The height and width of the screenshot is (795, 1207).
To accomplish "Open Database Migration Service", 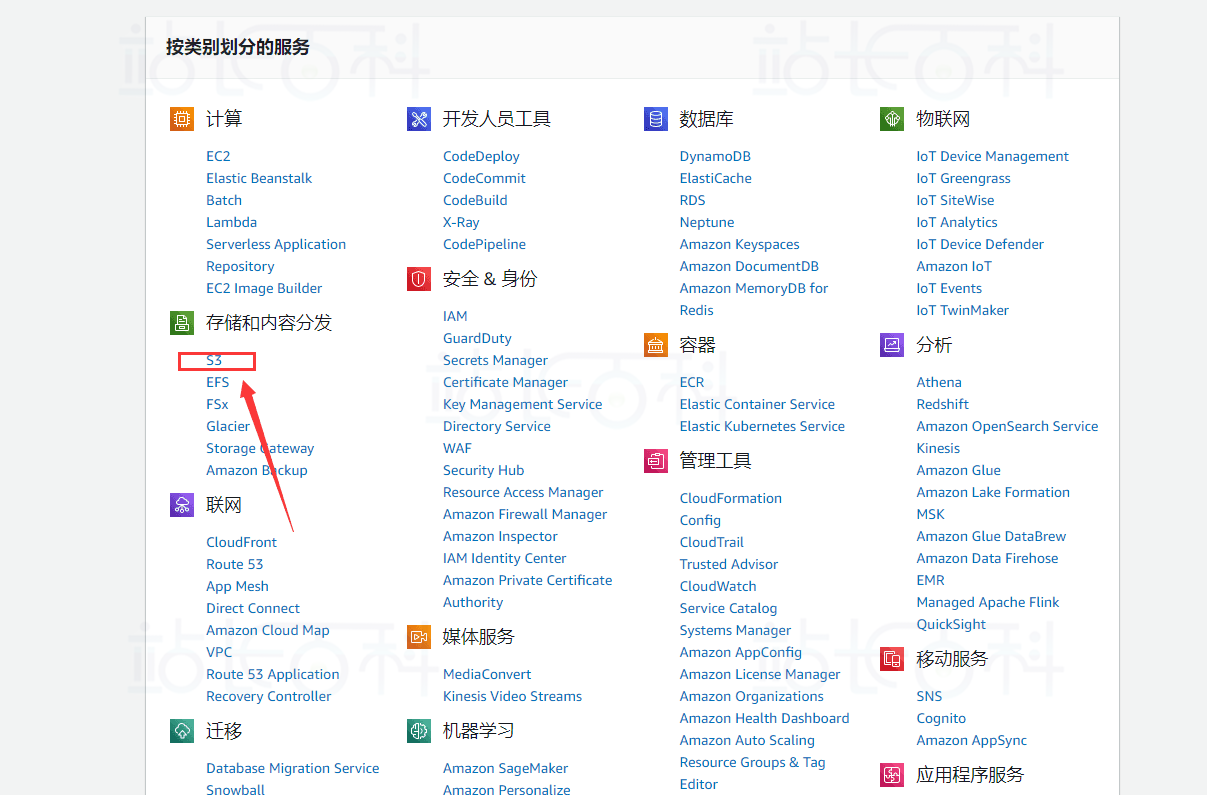I will coord(293,768).
